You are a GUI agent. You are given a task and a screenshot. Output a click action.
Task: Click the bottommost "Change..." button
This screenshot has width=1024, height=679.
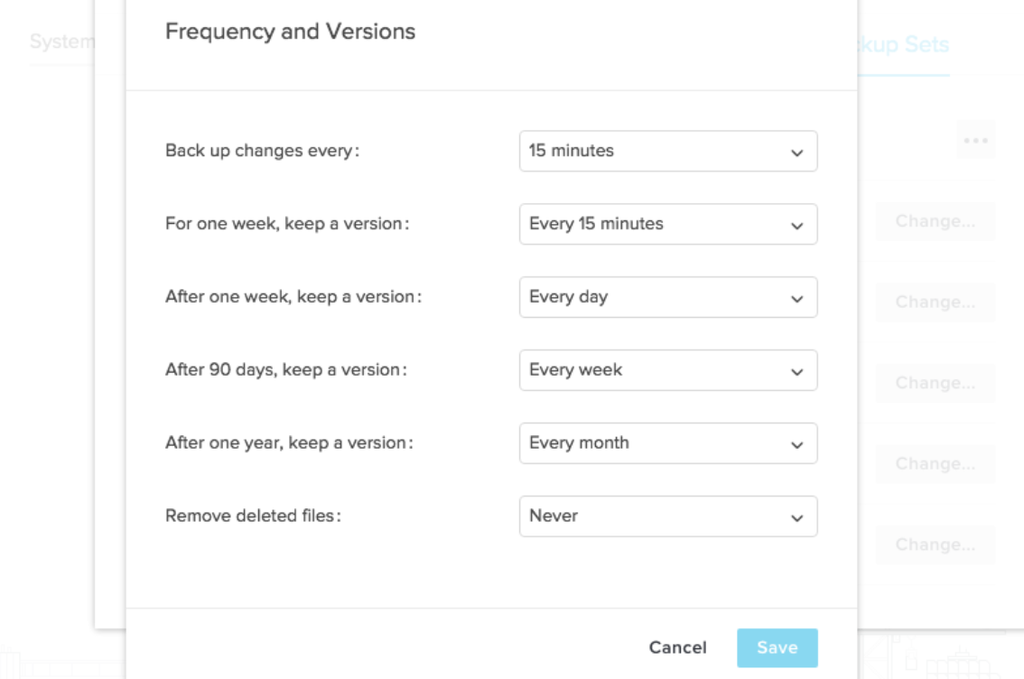935,545
